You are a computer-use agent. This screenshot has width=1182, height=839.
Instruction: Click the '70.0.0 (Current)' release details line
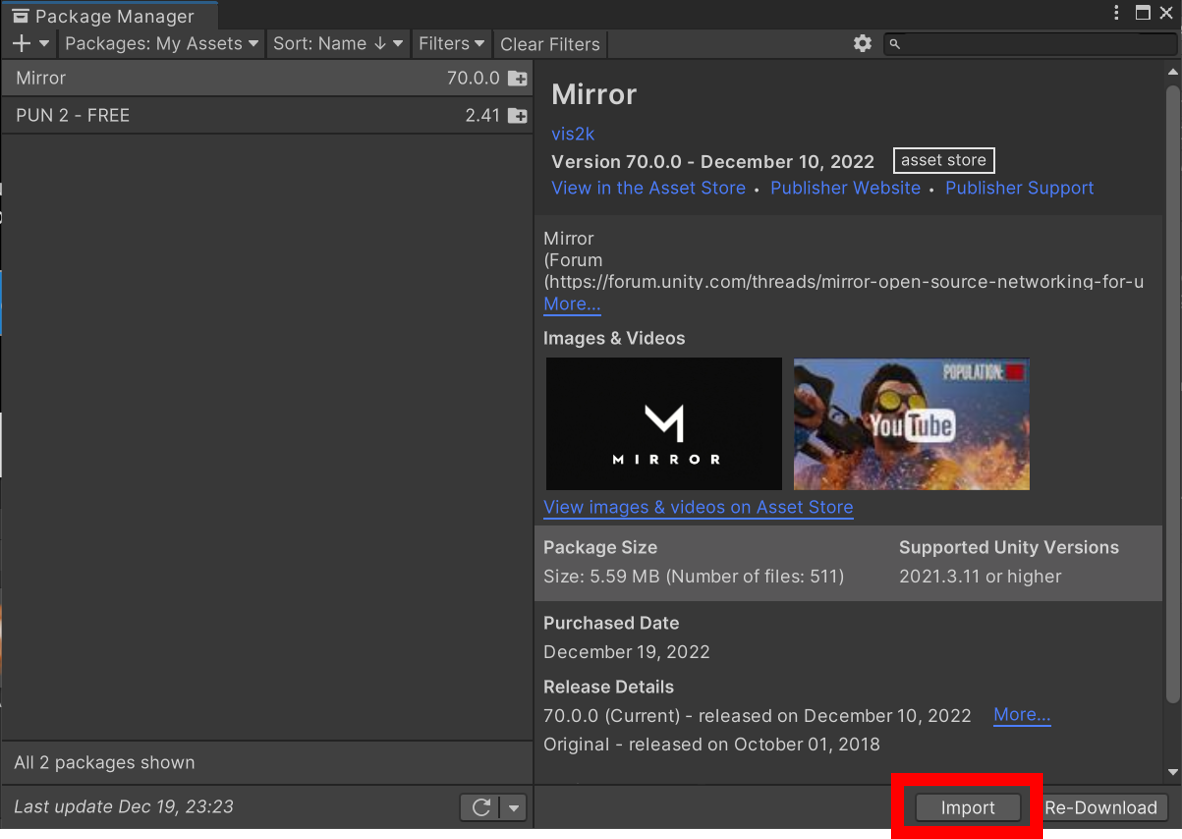coord(757,715)
